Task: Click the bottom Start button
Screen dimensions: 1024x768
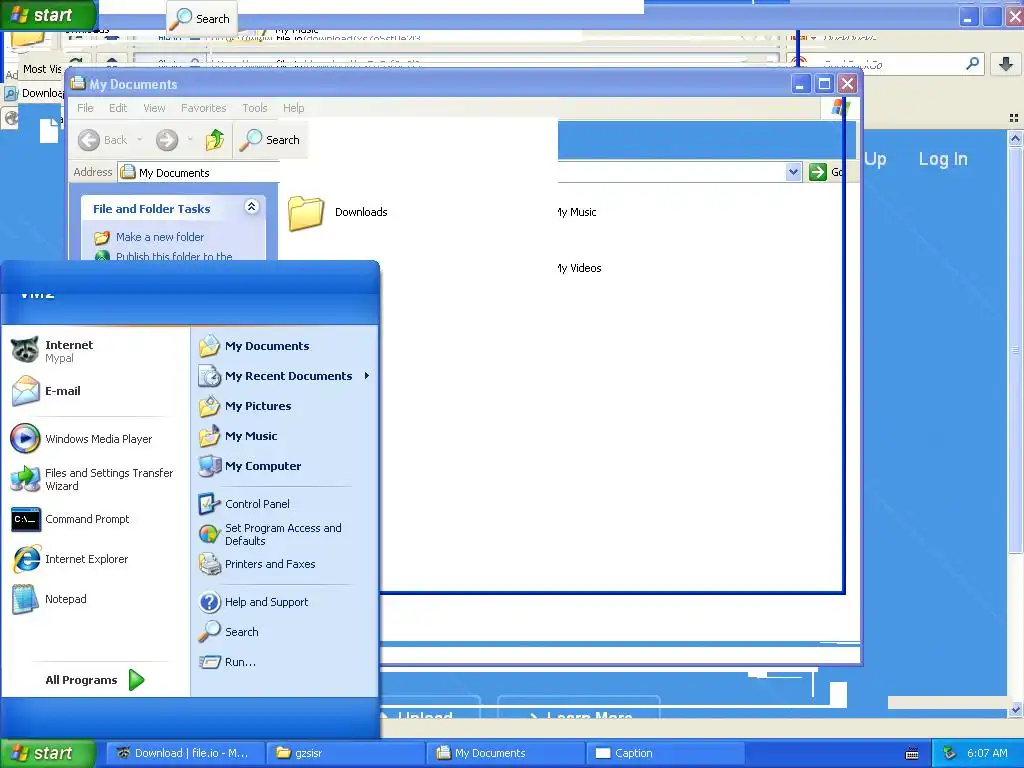Action: pyautogui.click(x=48, y=753)
